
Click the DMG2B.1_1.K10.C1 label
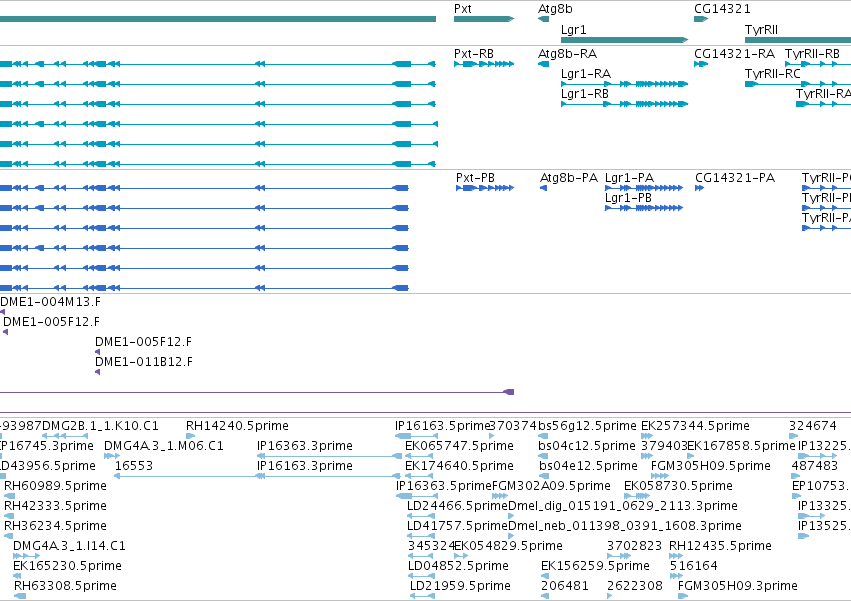100,426
